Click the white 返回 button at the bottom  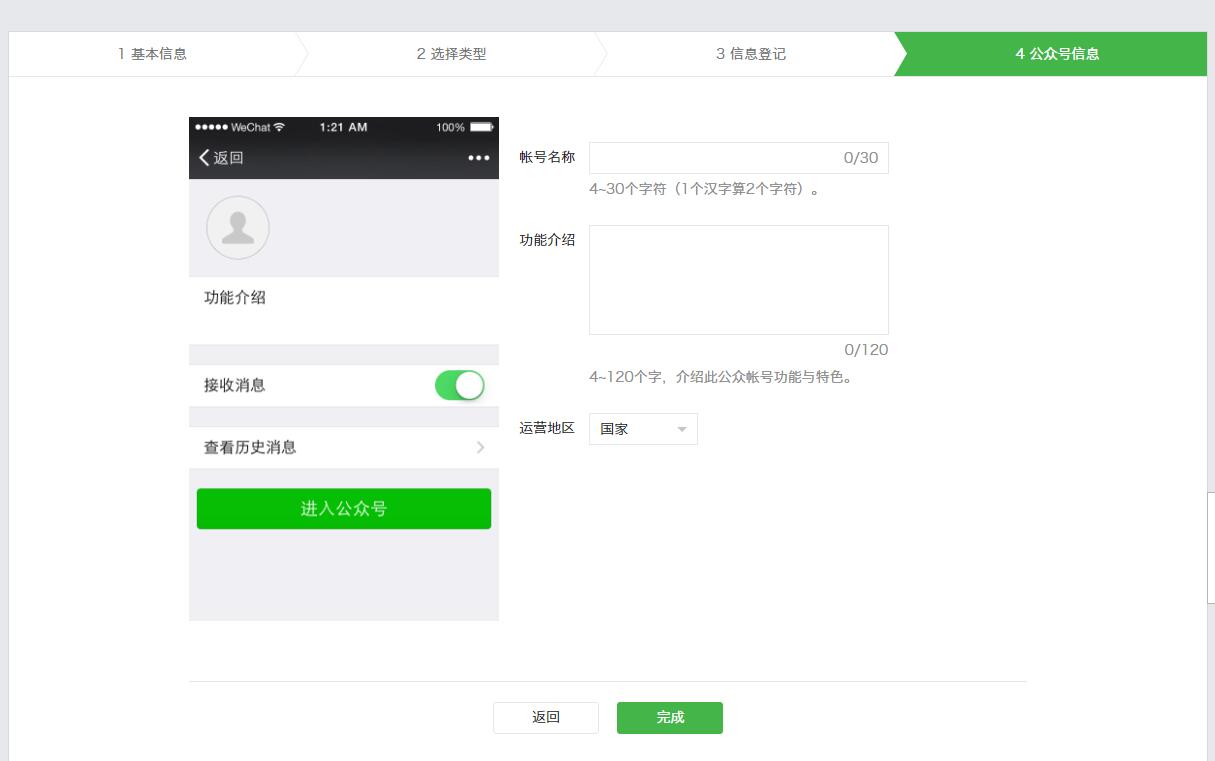[x=545, y=718]
